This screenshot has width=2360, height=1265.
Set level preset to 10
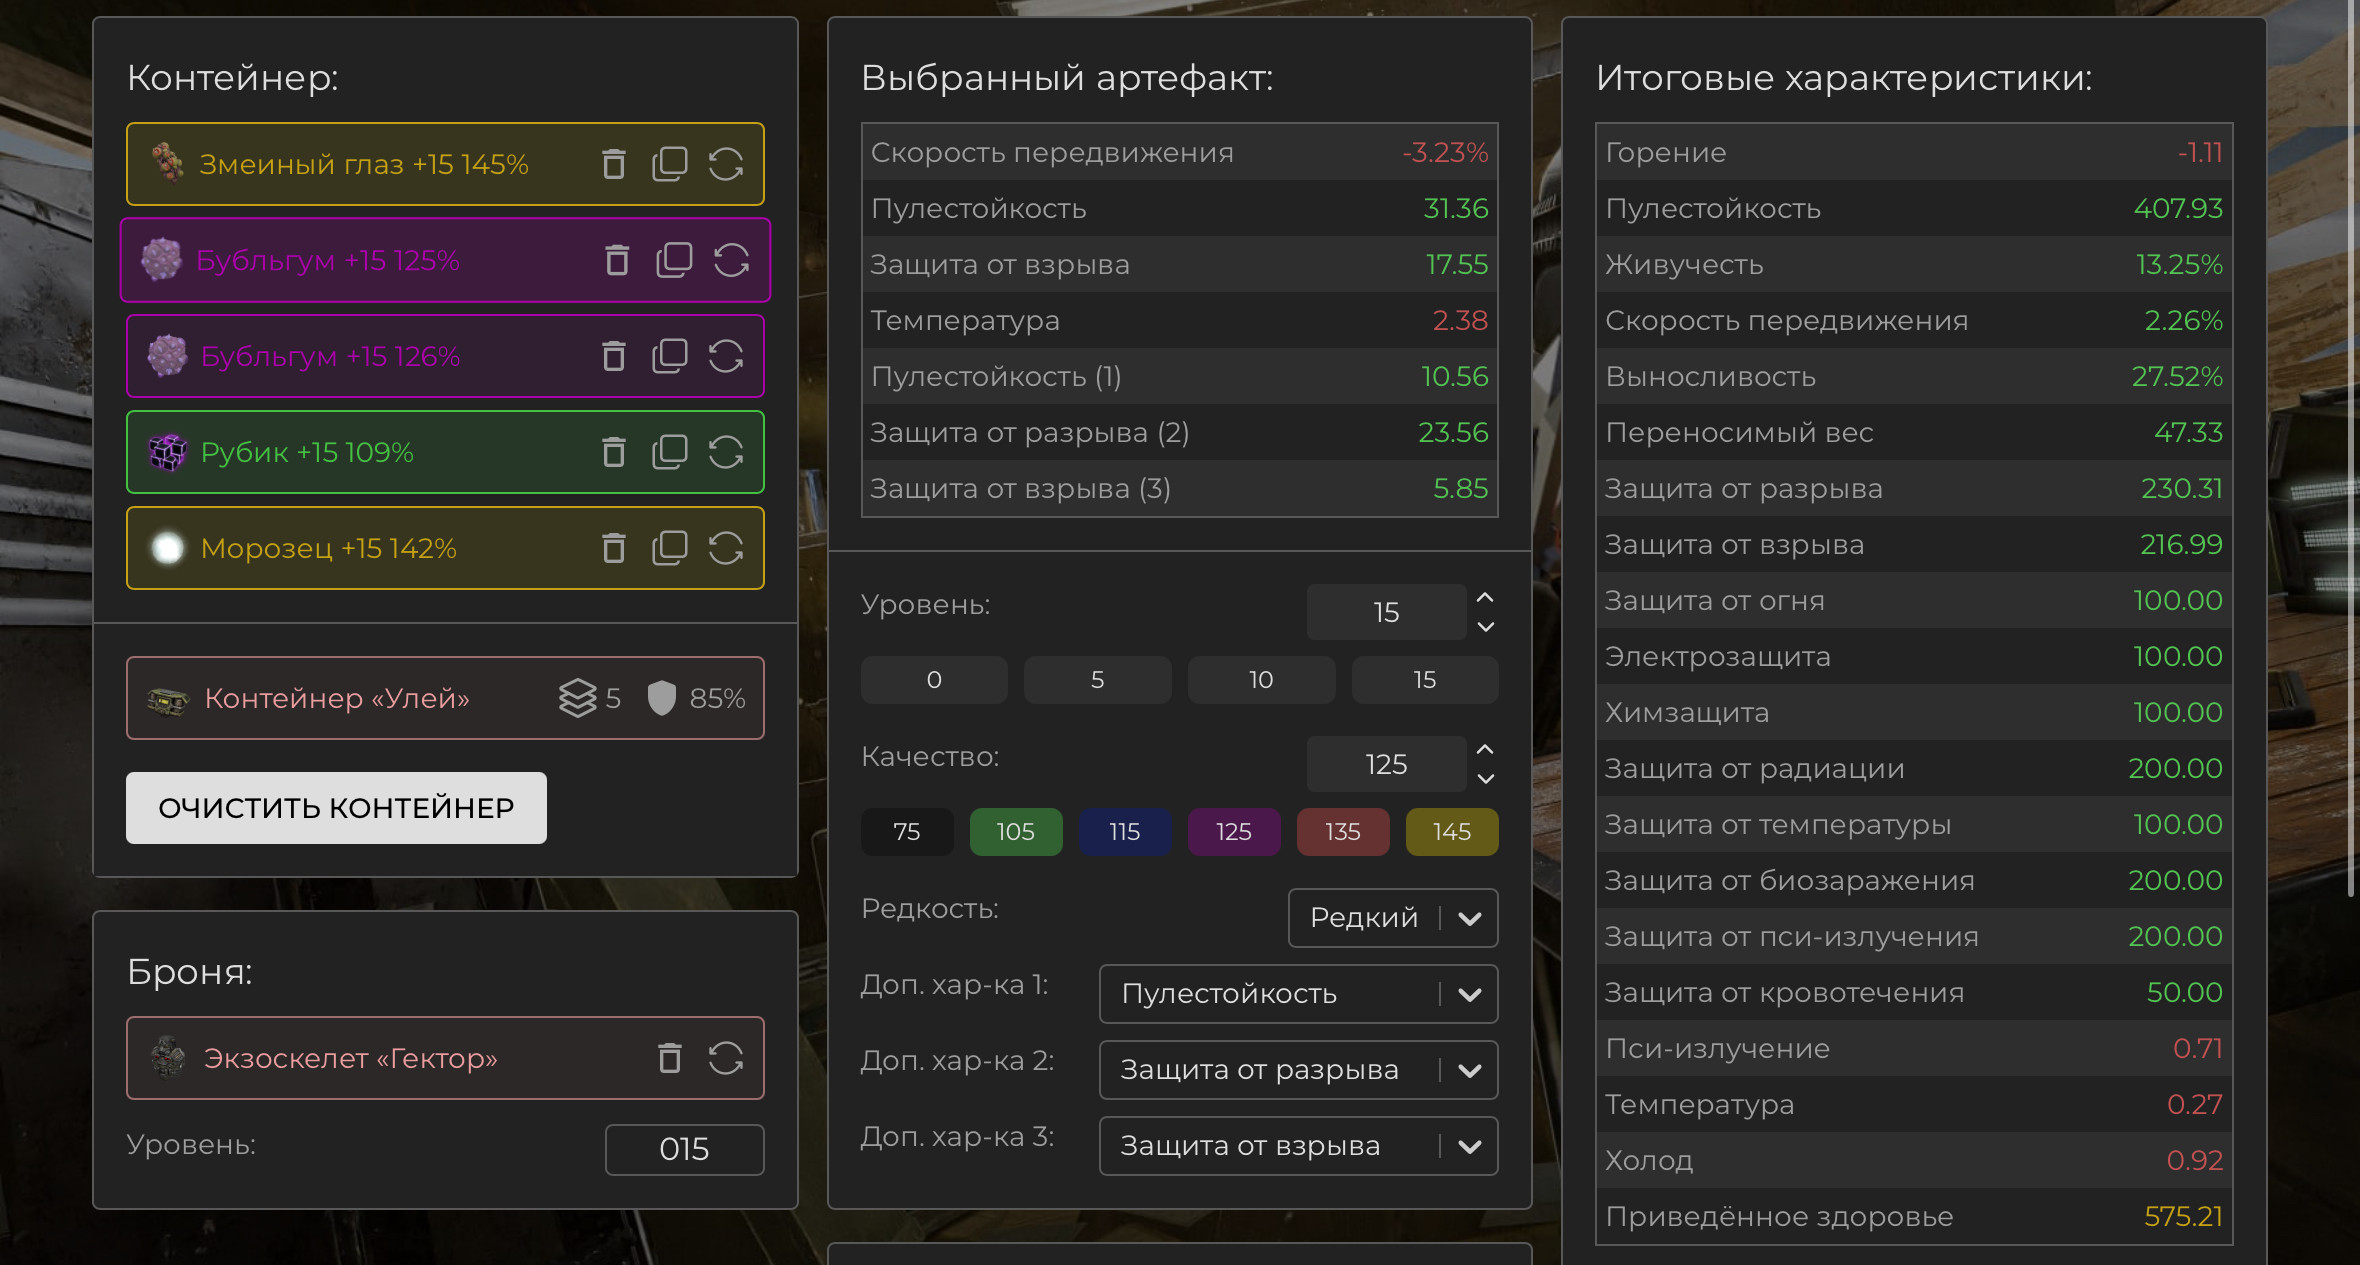coord(1260,680)
